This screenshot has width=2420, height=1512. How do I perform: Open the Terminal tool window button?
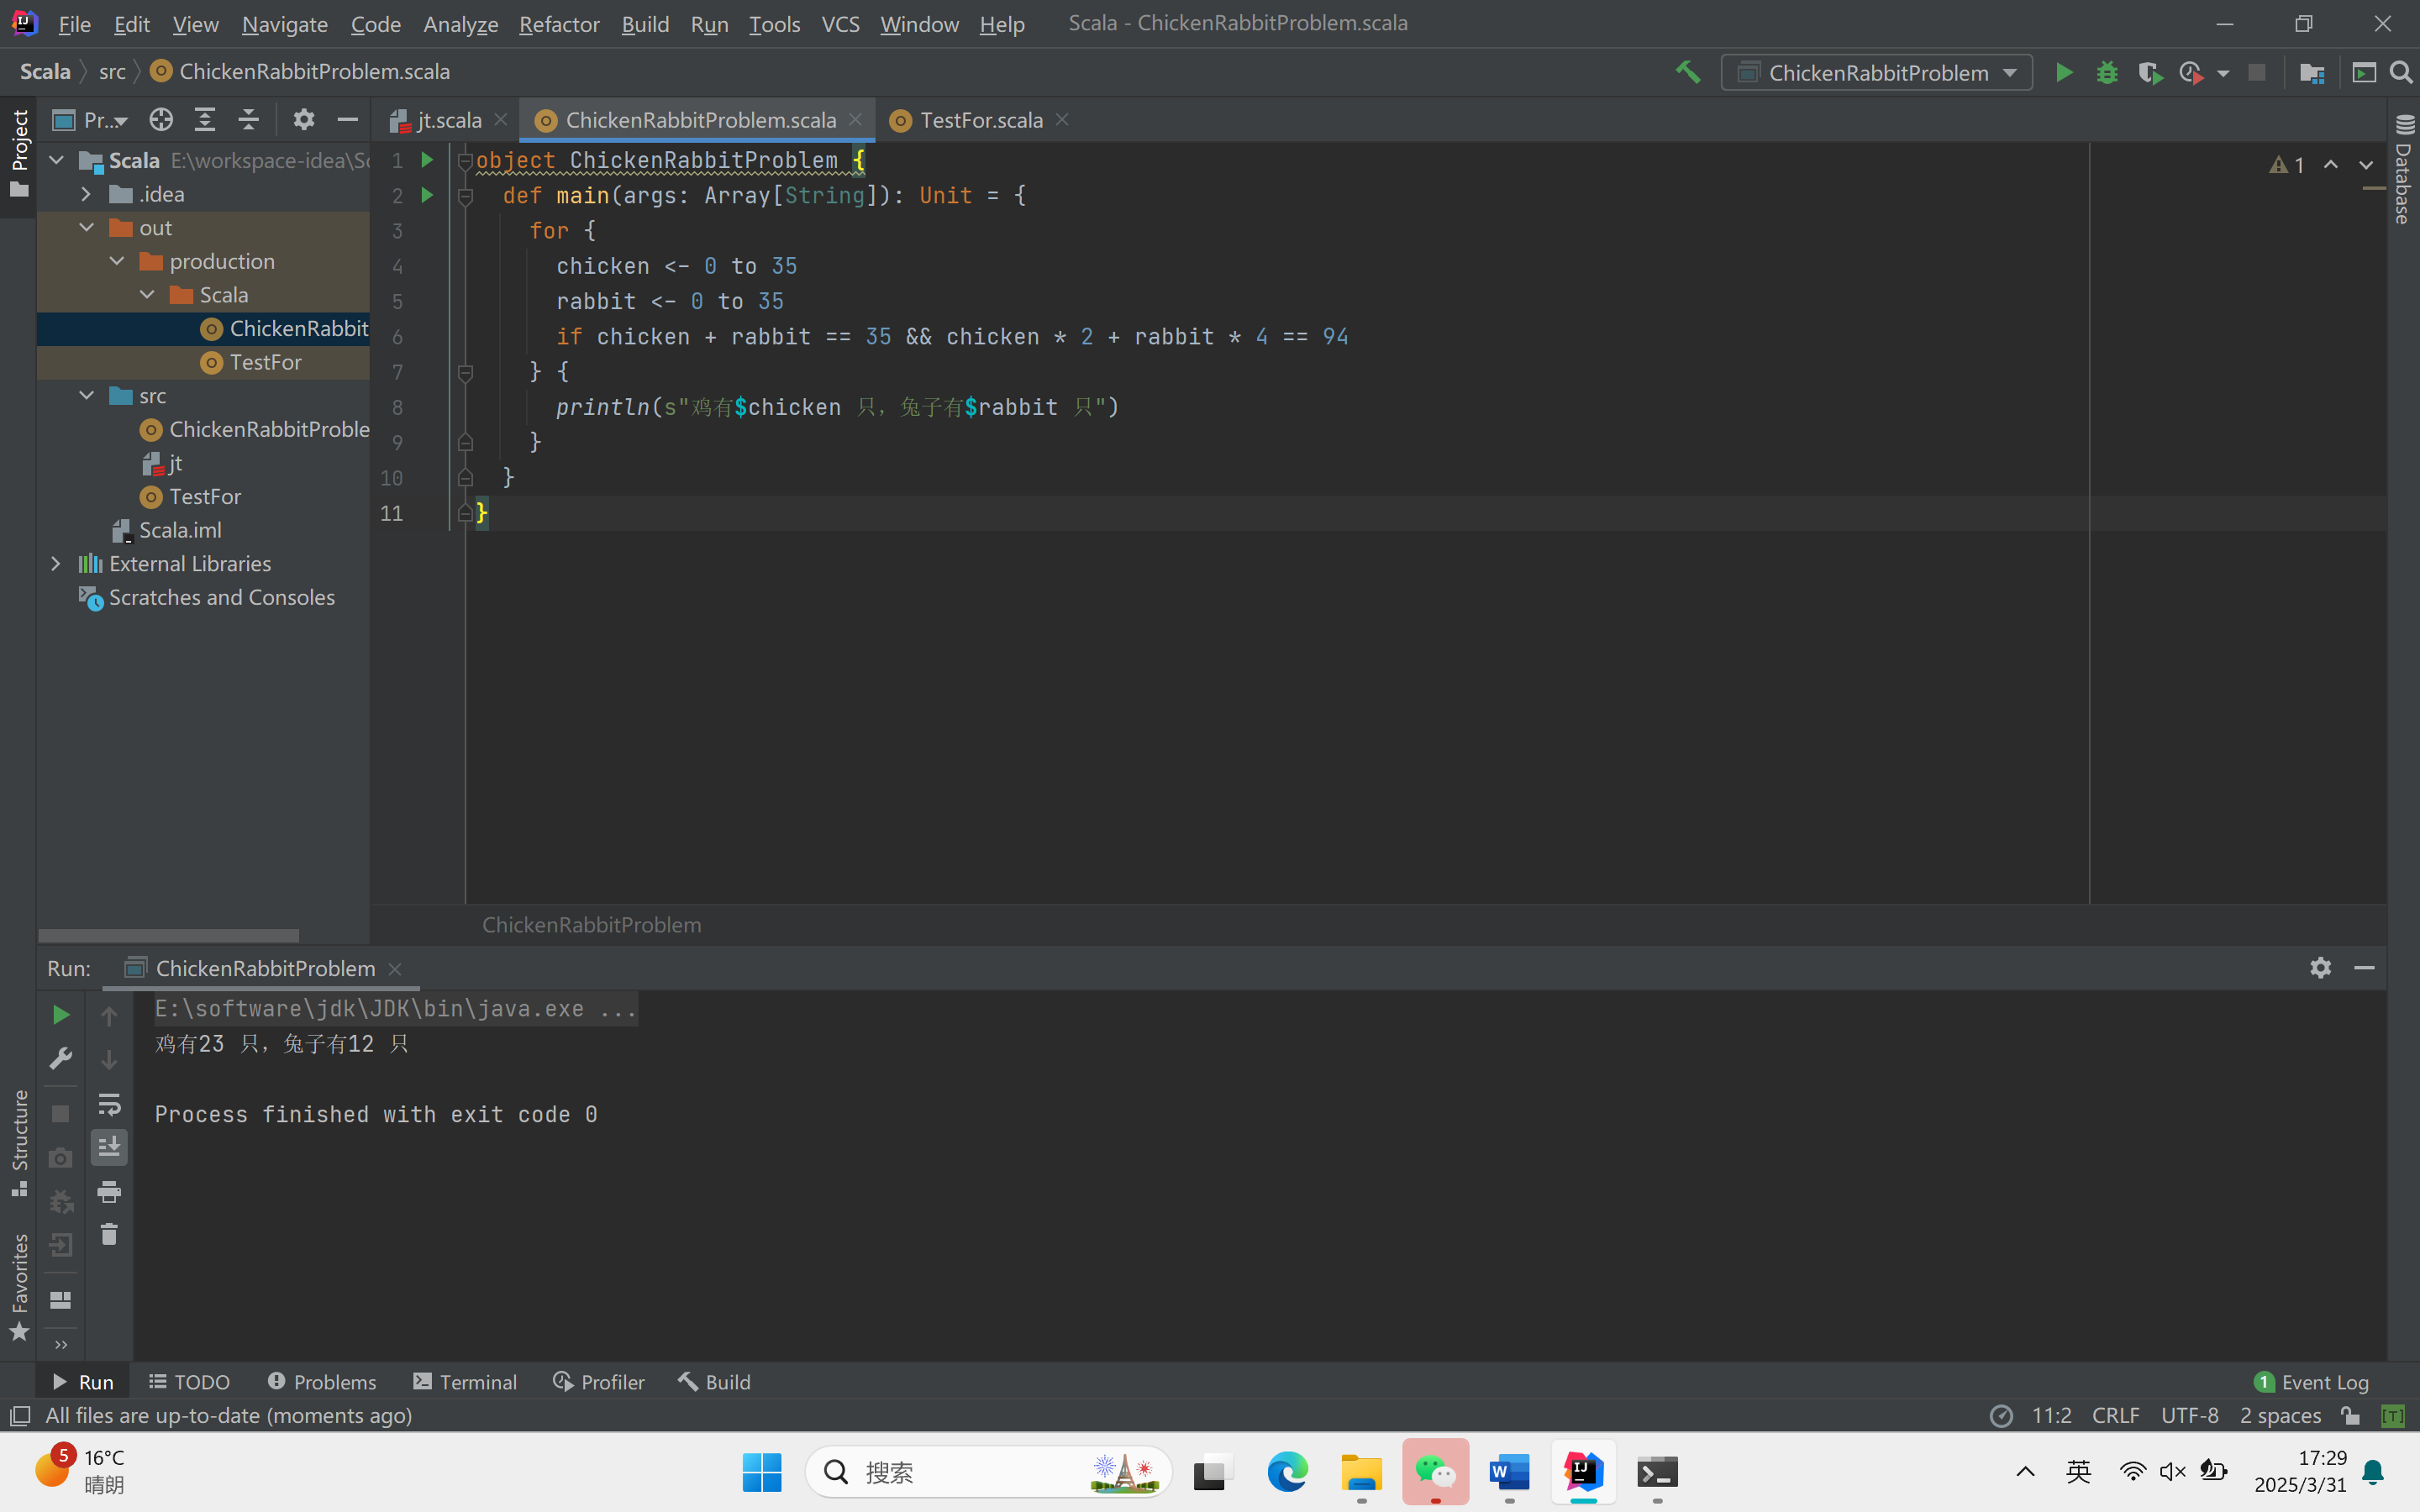[465, 1381]
